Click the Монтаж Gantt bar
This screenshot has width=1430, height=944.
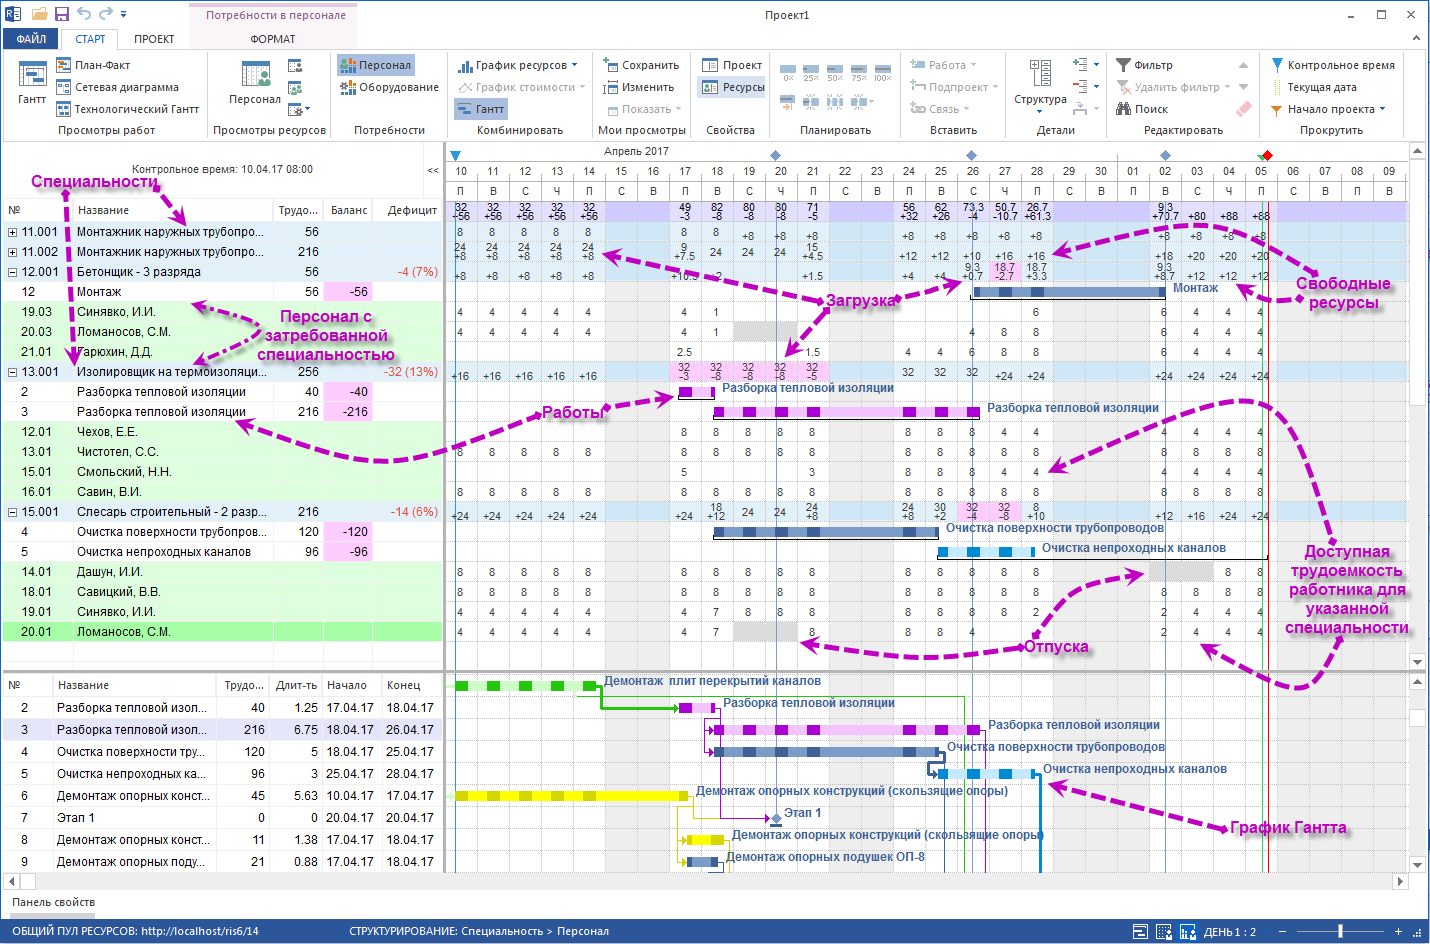pyautogui.click(x=1069, y=292)
